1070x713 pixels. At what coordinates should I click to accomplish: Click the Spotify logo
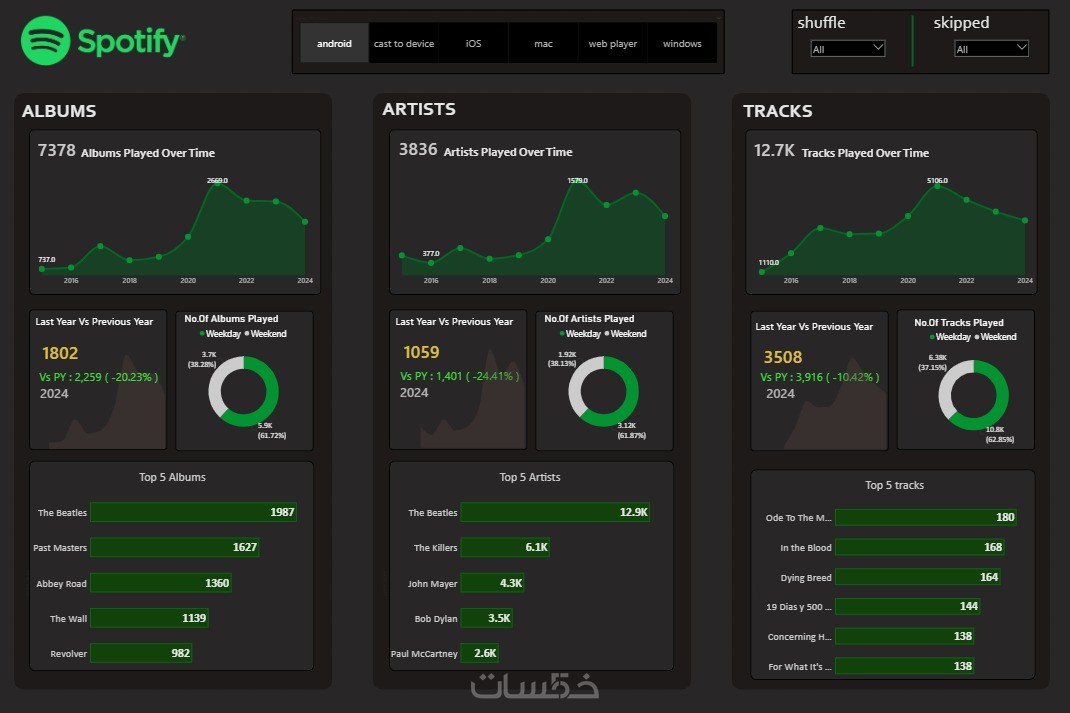[102, 41]
